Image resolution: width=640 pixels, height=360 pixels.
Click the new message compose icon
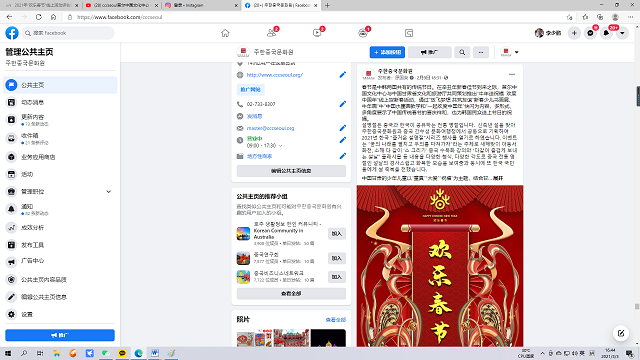(621, 333)
